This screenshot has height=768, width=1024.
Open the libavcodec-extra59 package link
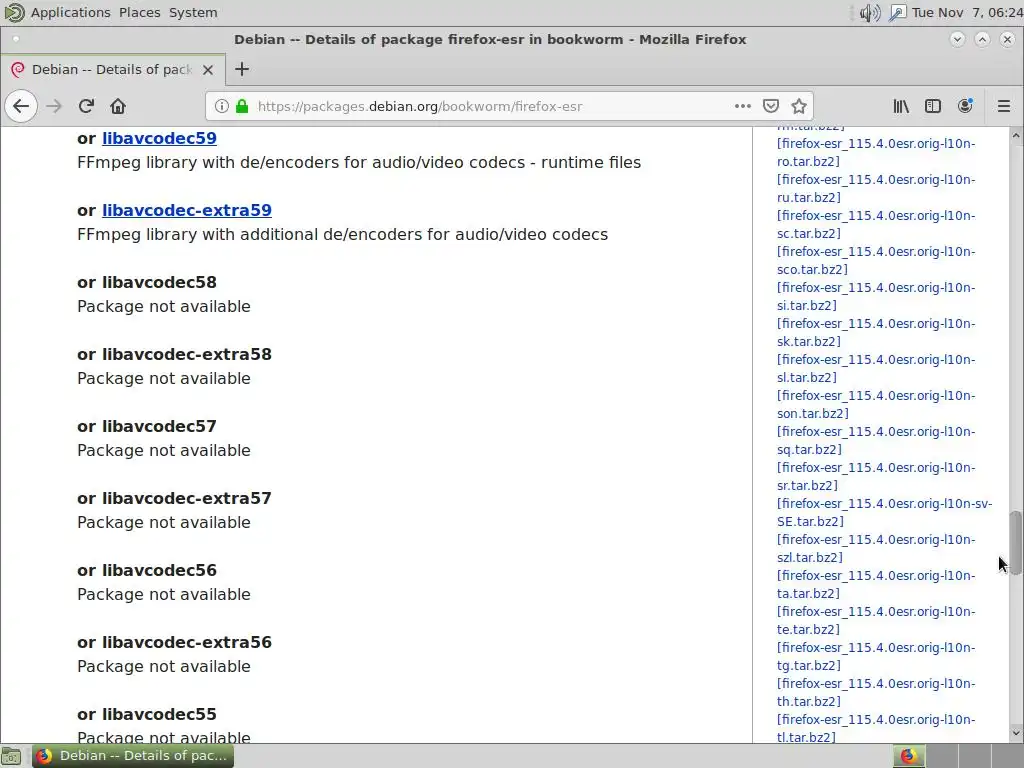pos(187,210)
